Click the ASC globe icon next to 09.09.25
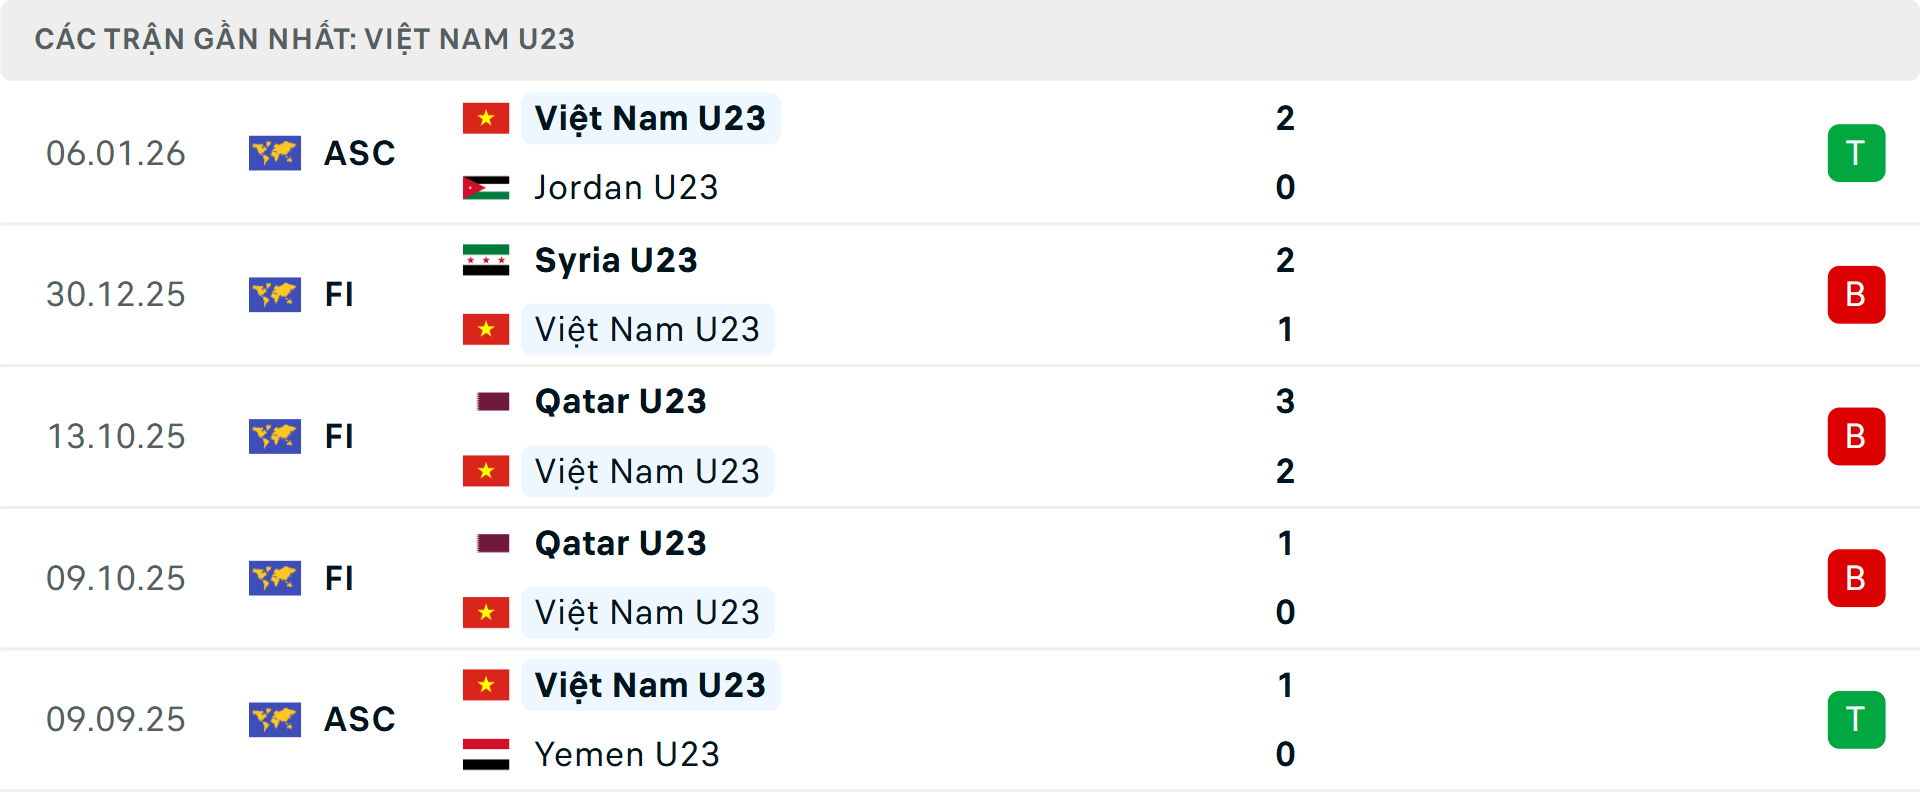1920x792 pixels. [x=275, y=719]
